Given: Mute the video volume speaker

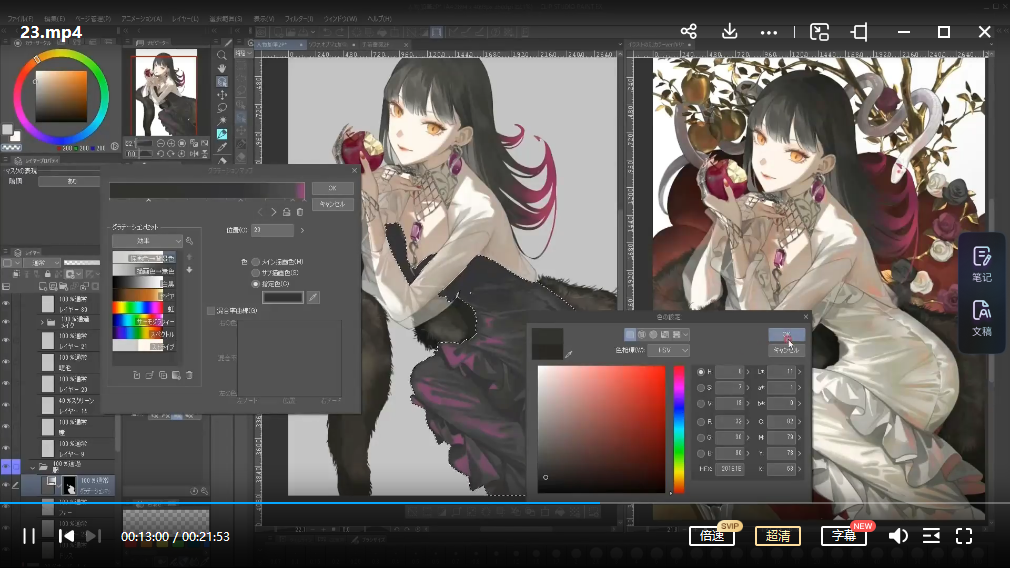Looking at the screenshot, I should coord(899,536).
